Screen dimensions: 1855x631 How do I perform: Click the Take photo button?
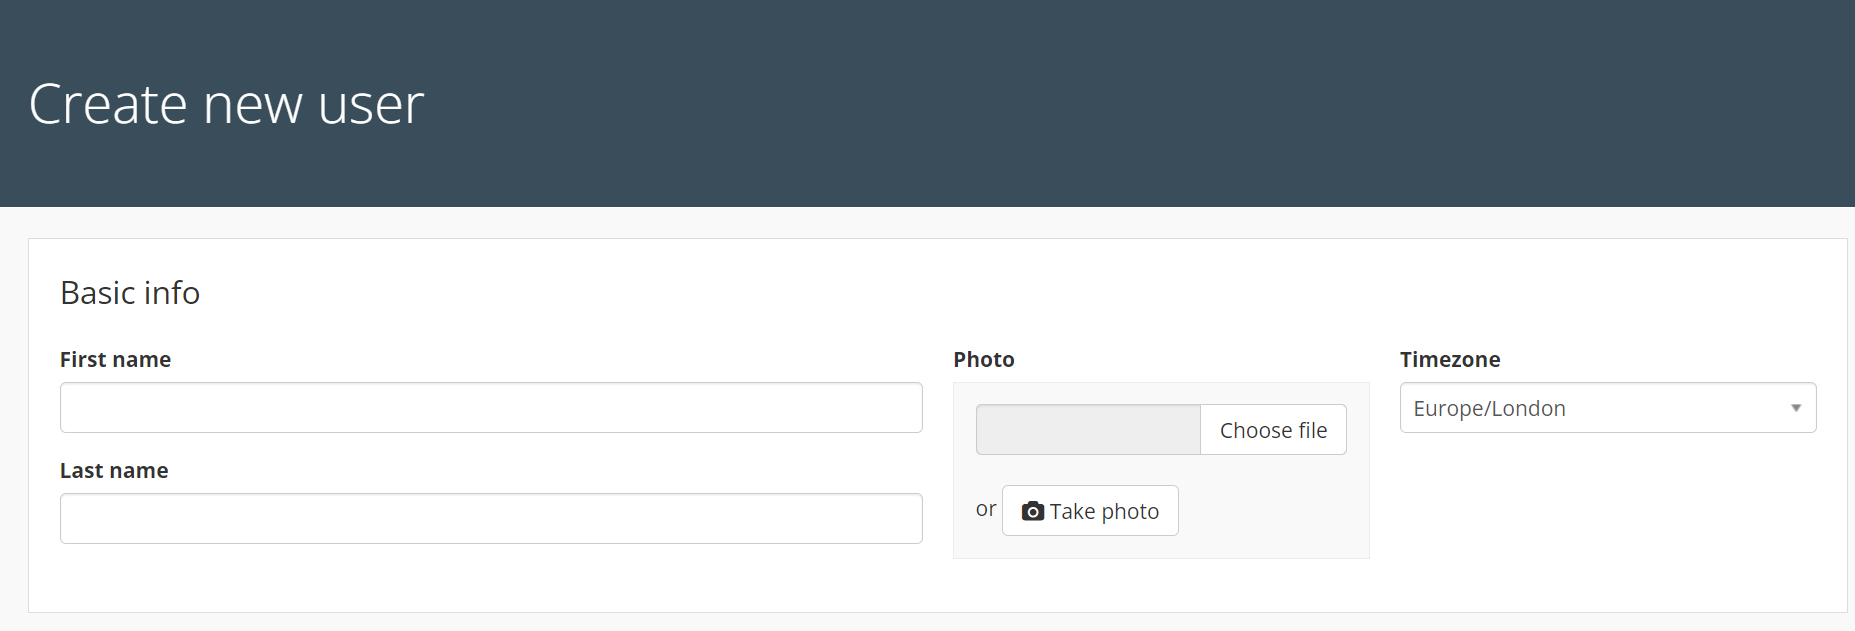(x=1090, y=511)
